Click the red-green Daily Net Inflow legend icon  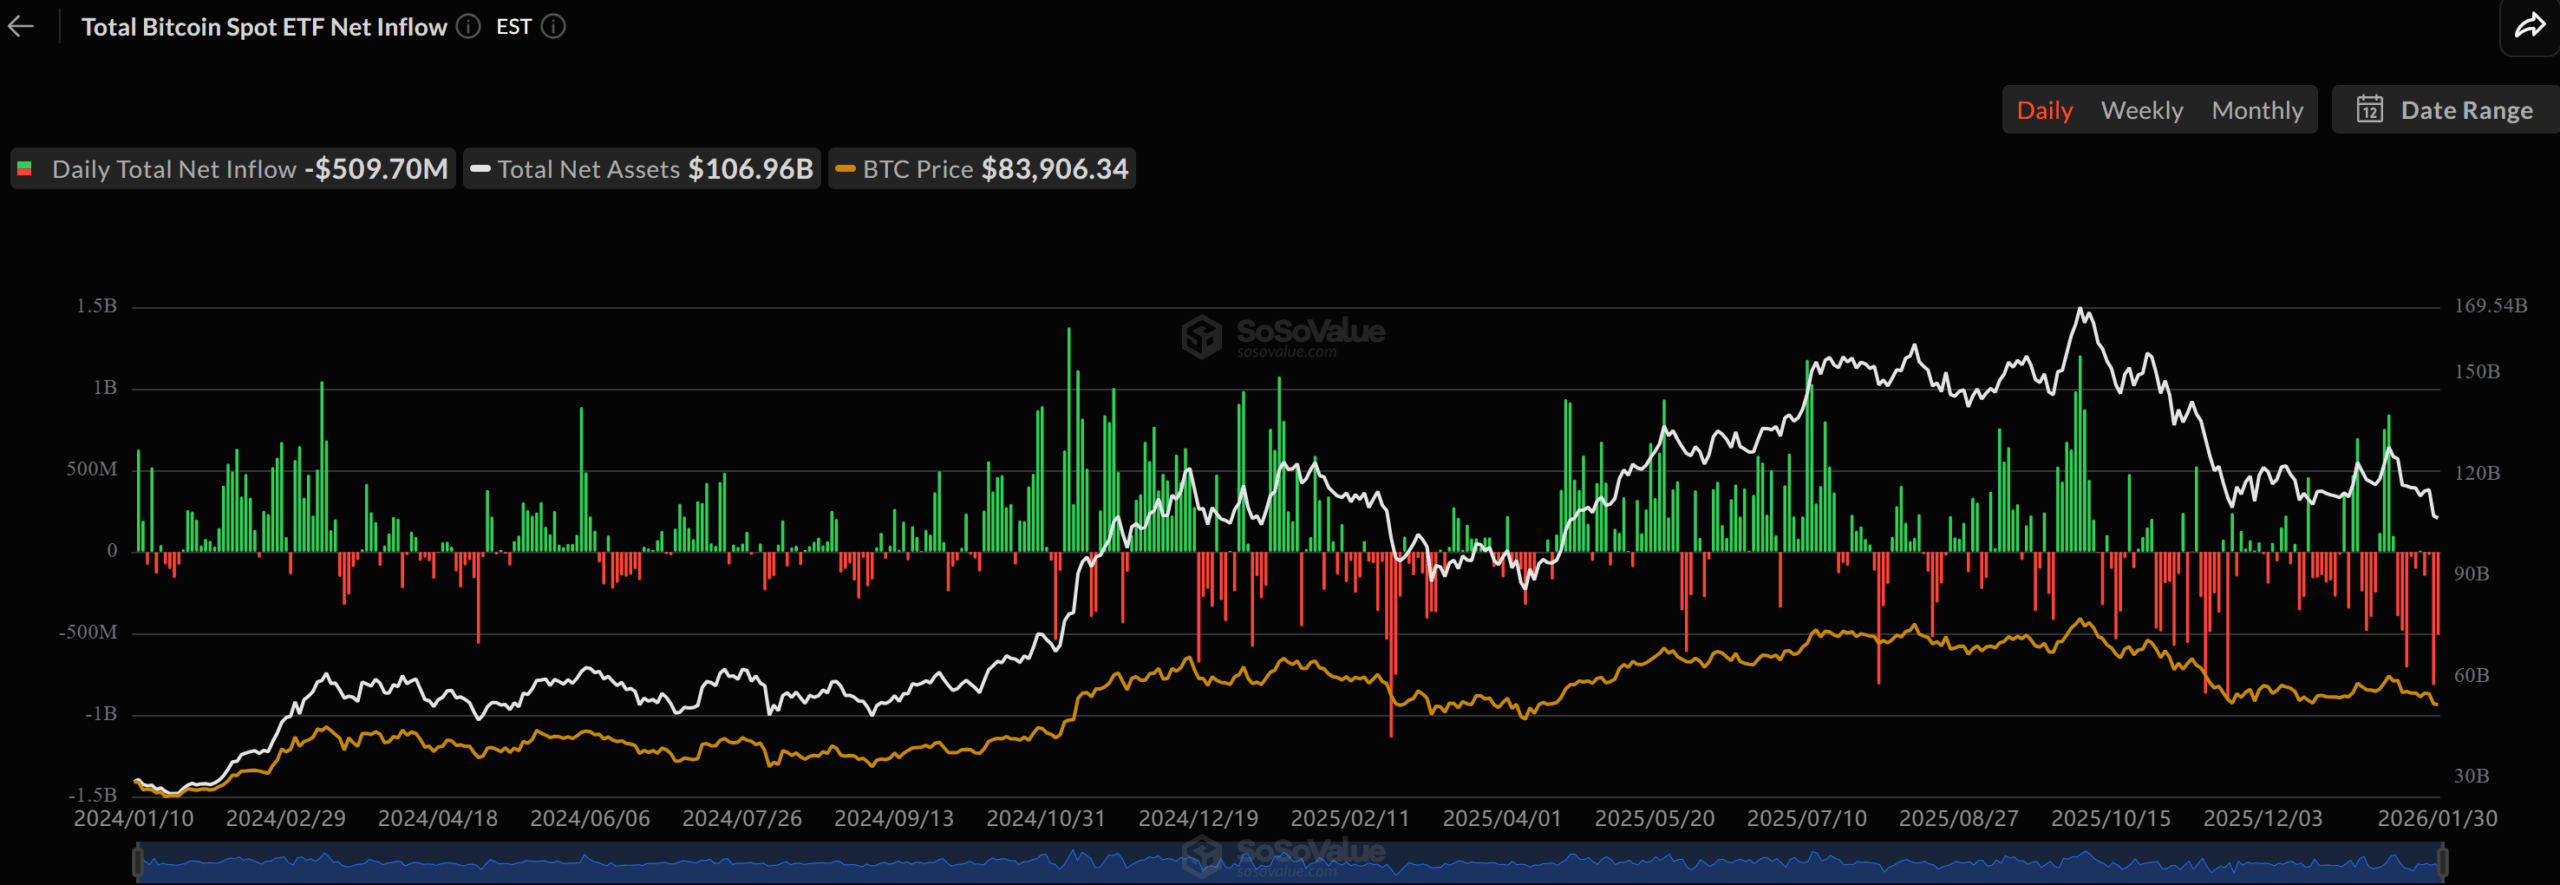click(x=25, y=169)
